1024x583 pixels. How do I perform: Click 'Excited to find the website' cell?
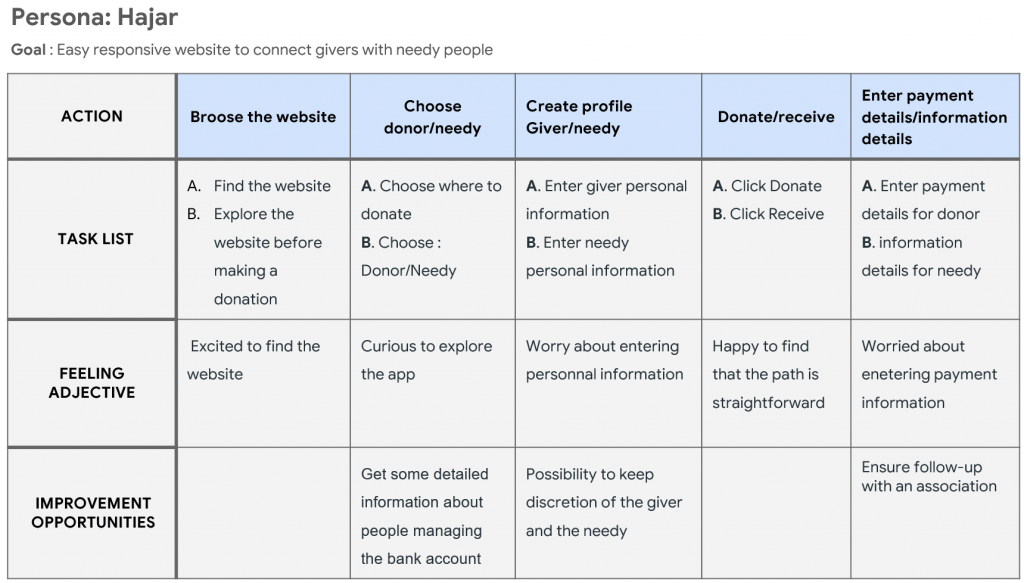pyautogui.click(x=253, y=360)
